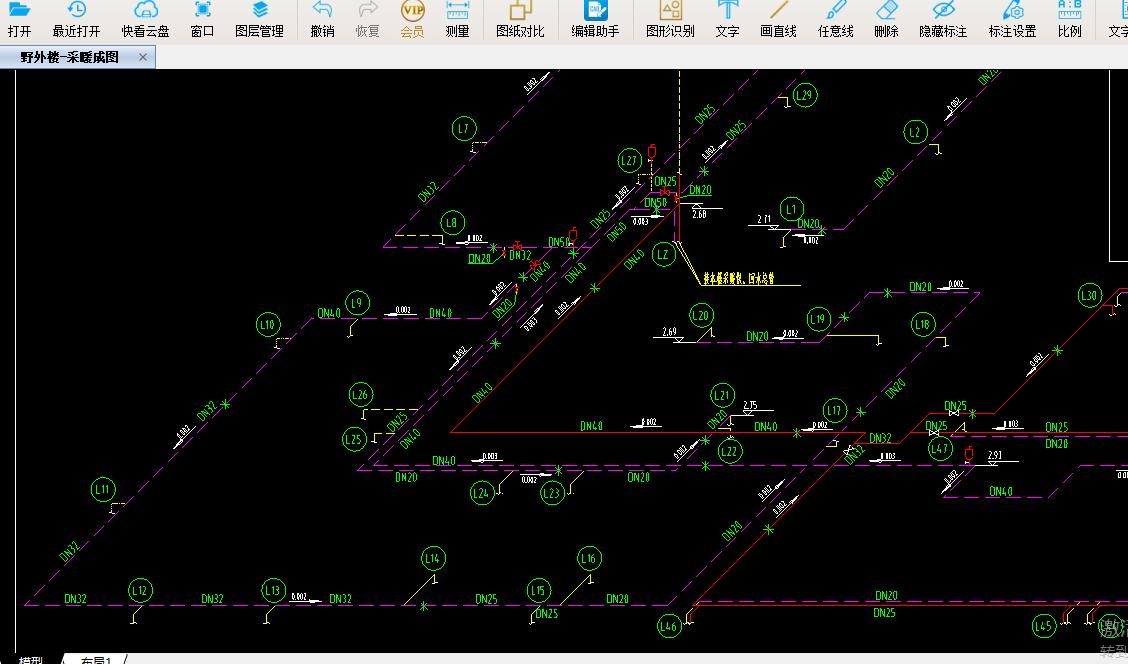This screenshot has height=664, width=1128.
Task: Click the yellow annotation text near LZ
Action: pos(739,278)
